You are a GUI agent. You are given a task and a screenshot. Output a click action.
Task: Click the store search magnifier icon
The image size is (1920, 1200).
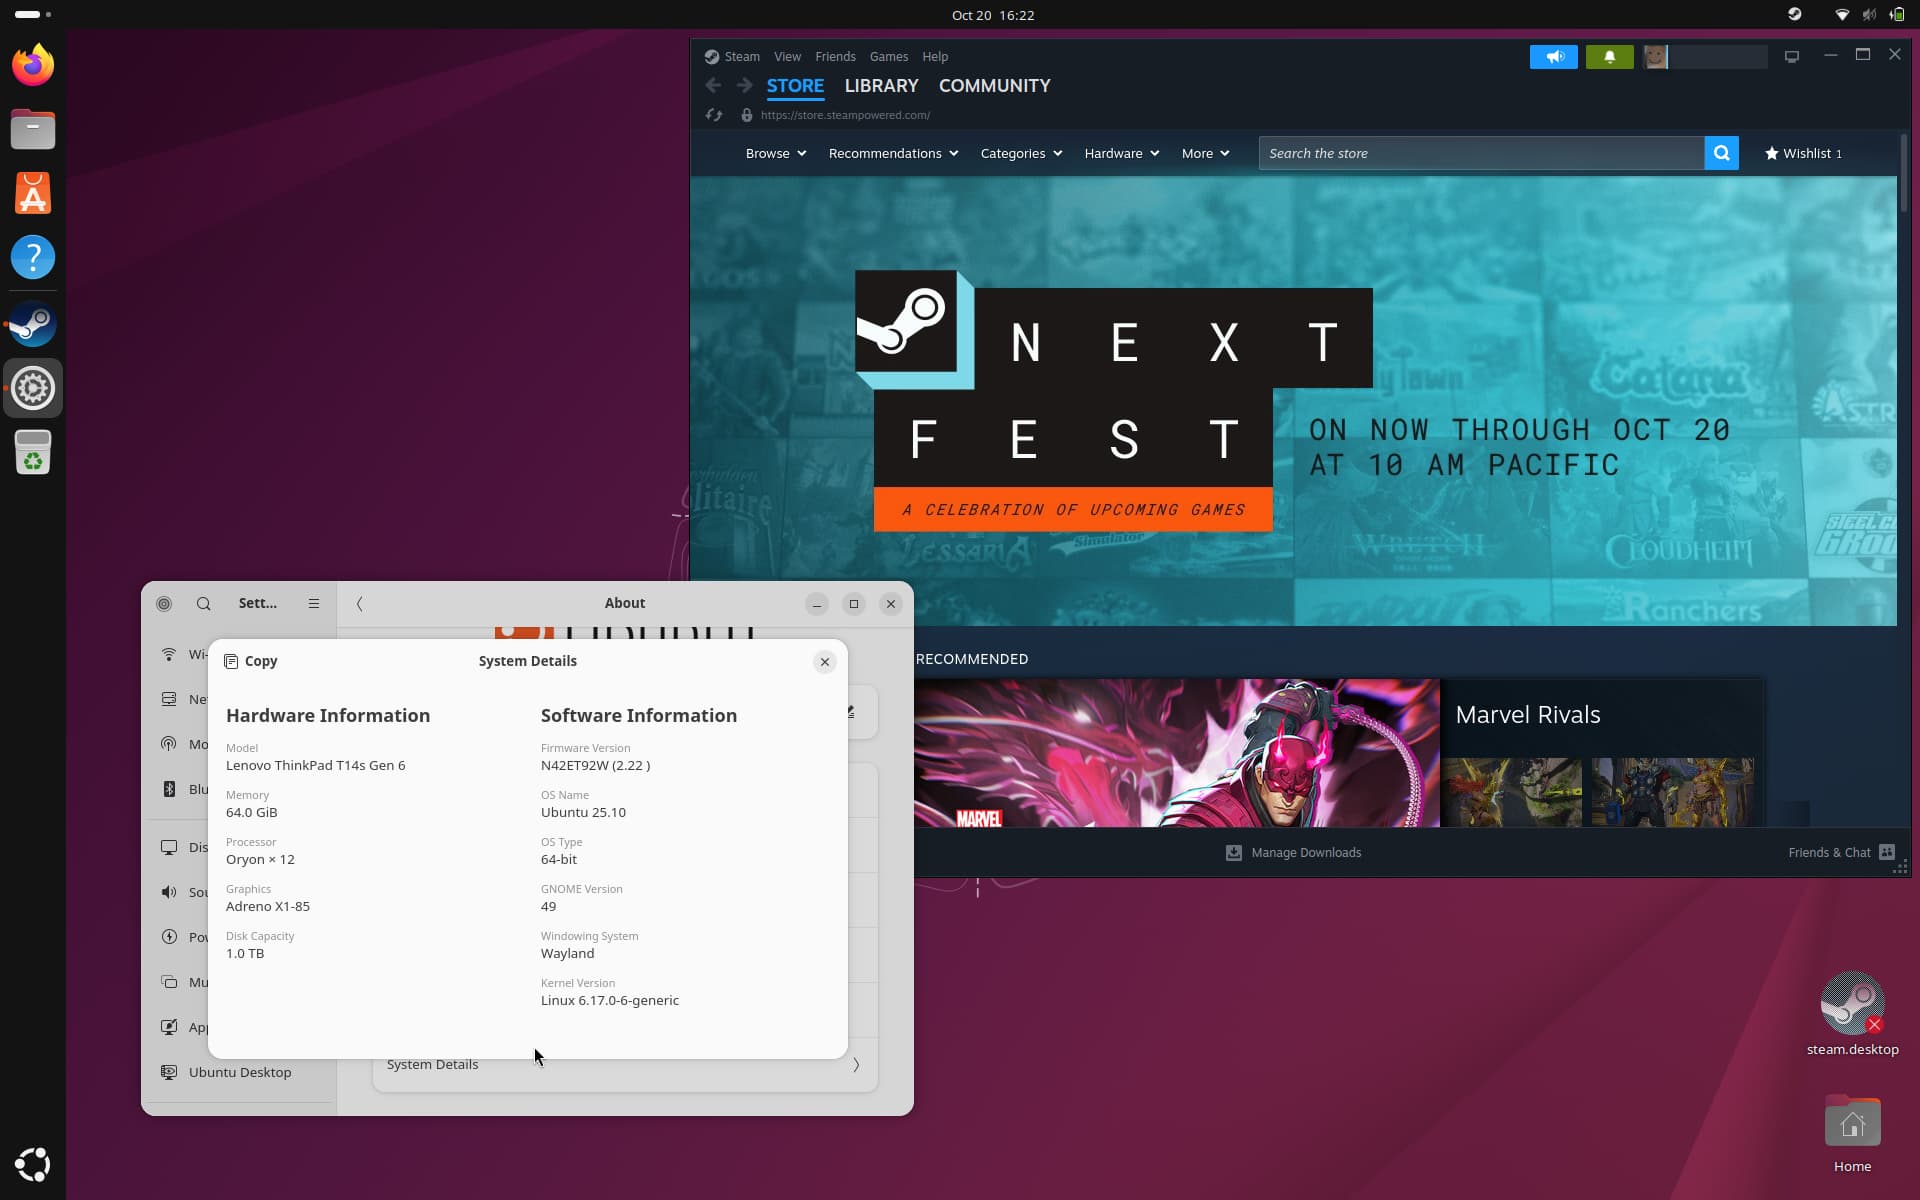coord(1721,153)
